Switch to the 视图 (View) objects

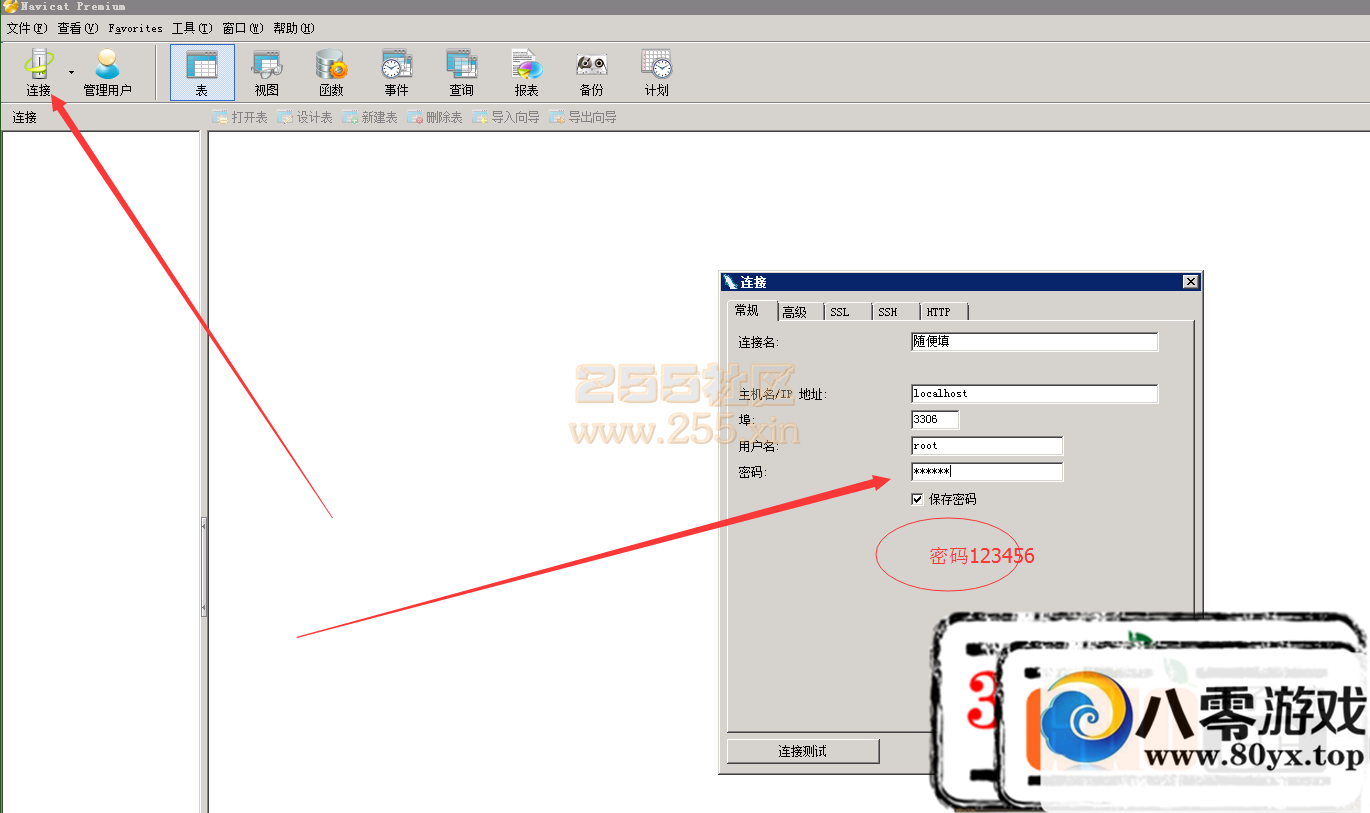point(267,72)
